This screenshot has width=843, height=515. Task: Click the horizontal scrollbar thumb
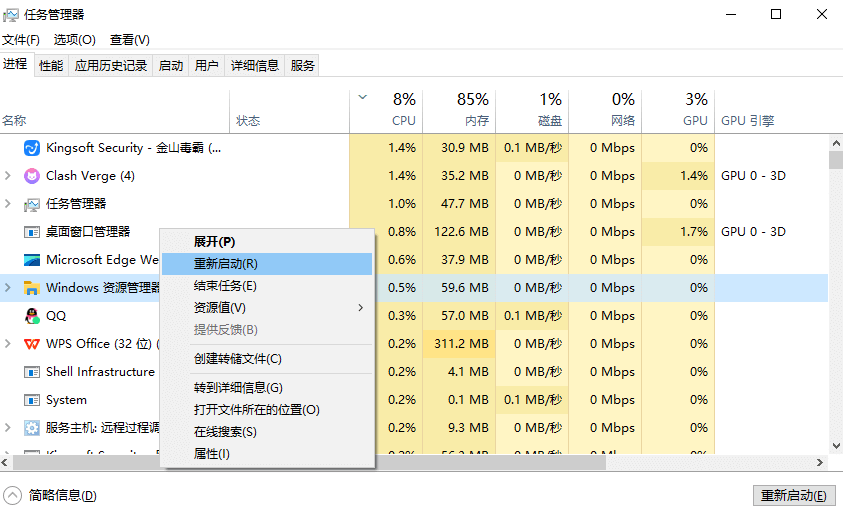click(310, 462)
